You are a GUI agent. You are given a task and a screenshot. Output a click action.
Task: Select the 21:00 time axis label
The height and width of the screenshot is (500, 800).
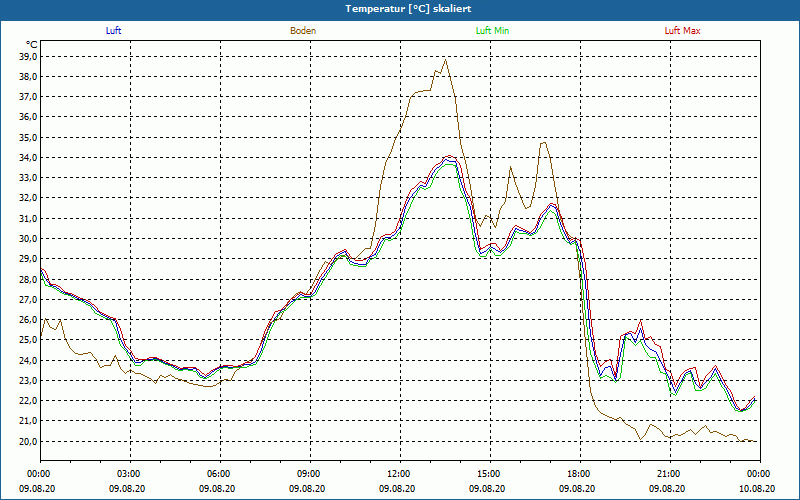(x=668, y=474)
